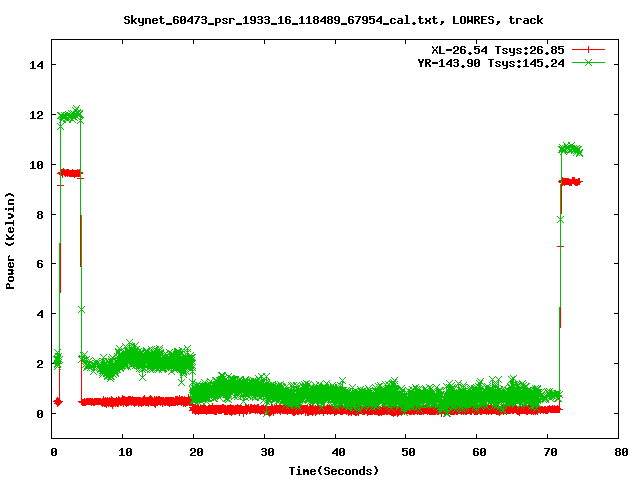640x480 pixels.
Task: Click the x-axis tick label 80
Action: click(621, 452)
